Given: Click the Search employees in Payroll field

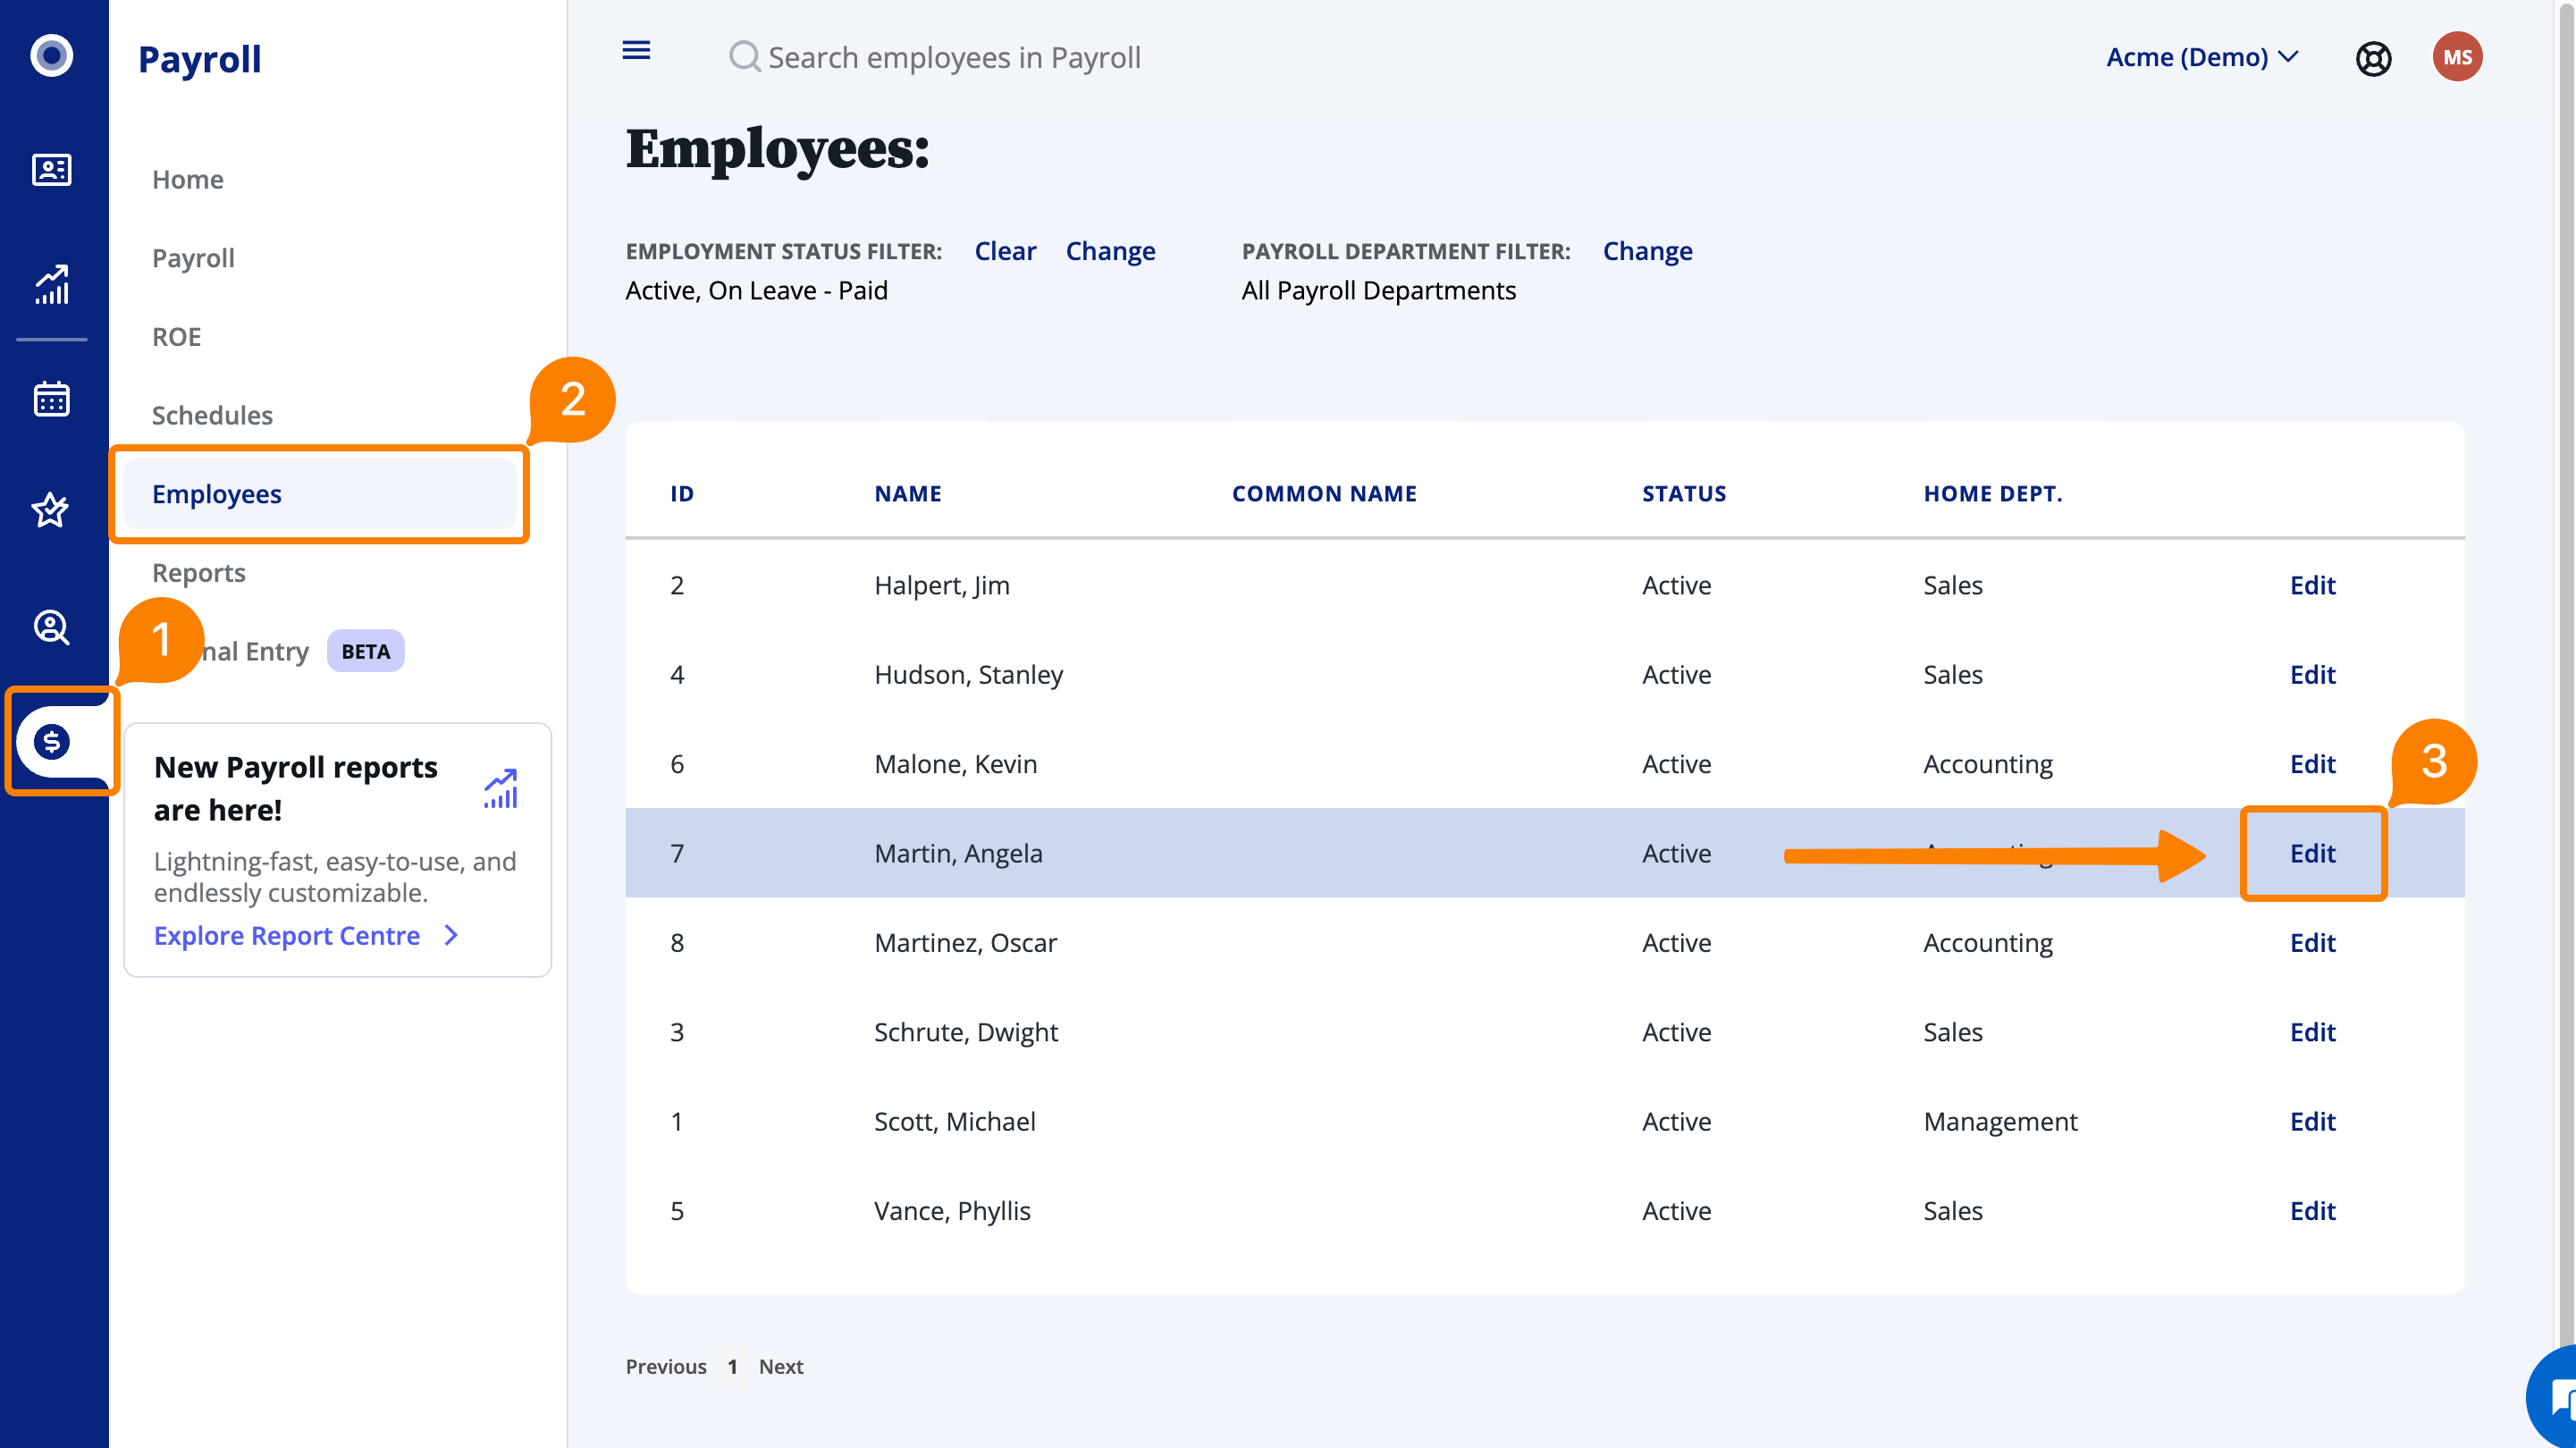Looking at the screenshot, I should coord(954,57).
